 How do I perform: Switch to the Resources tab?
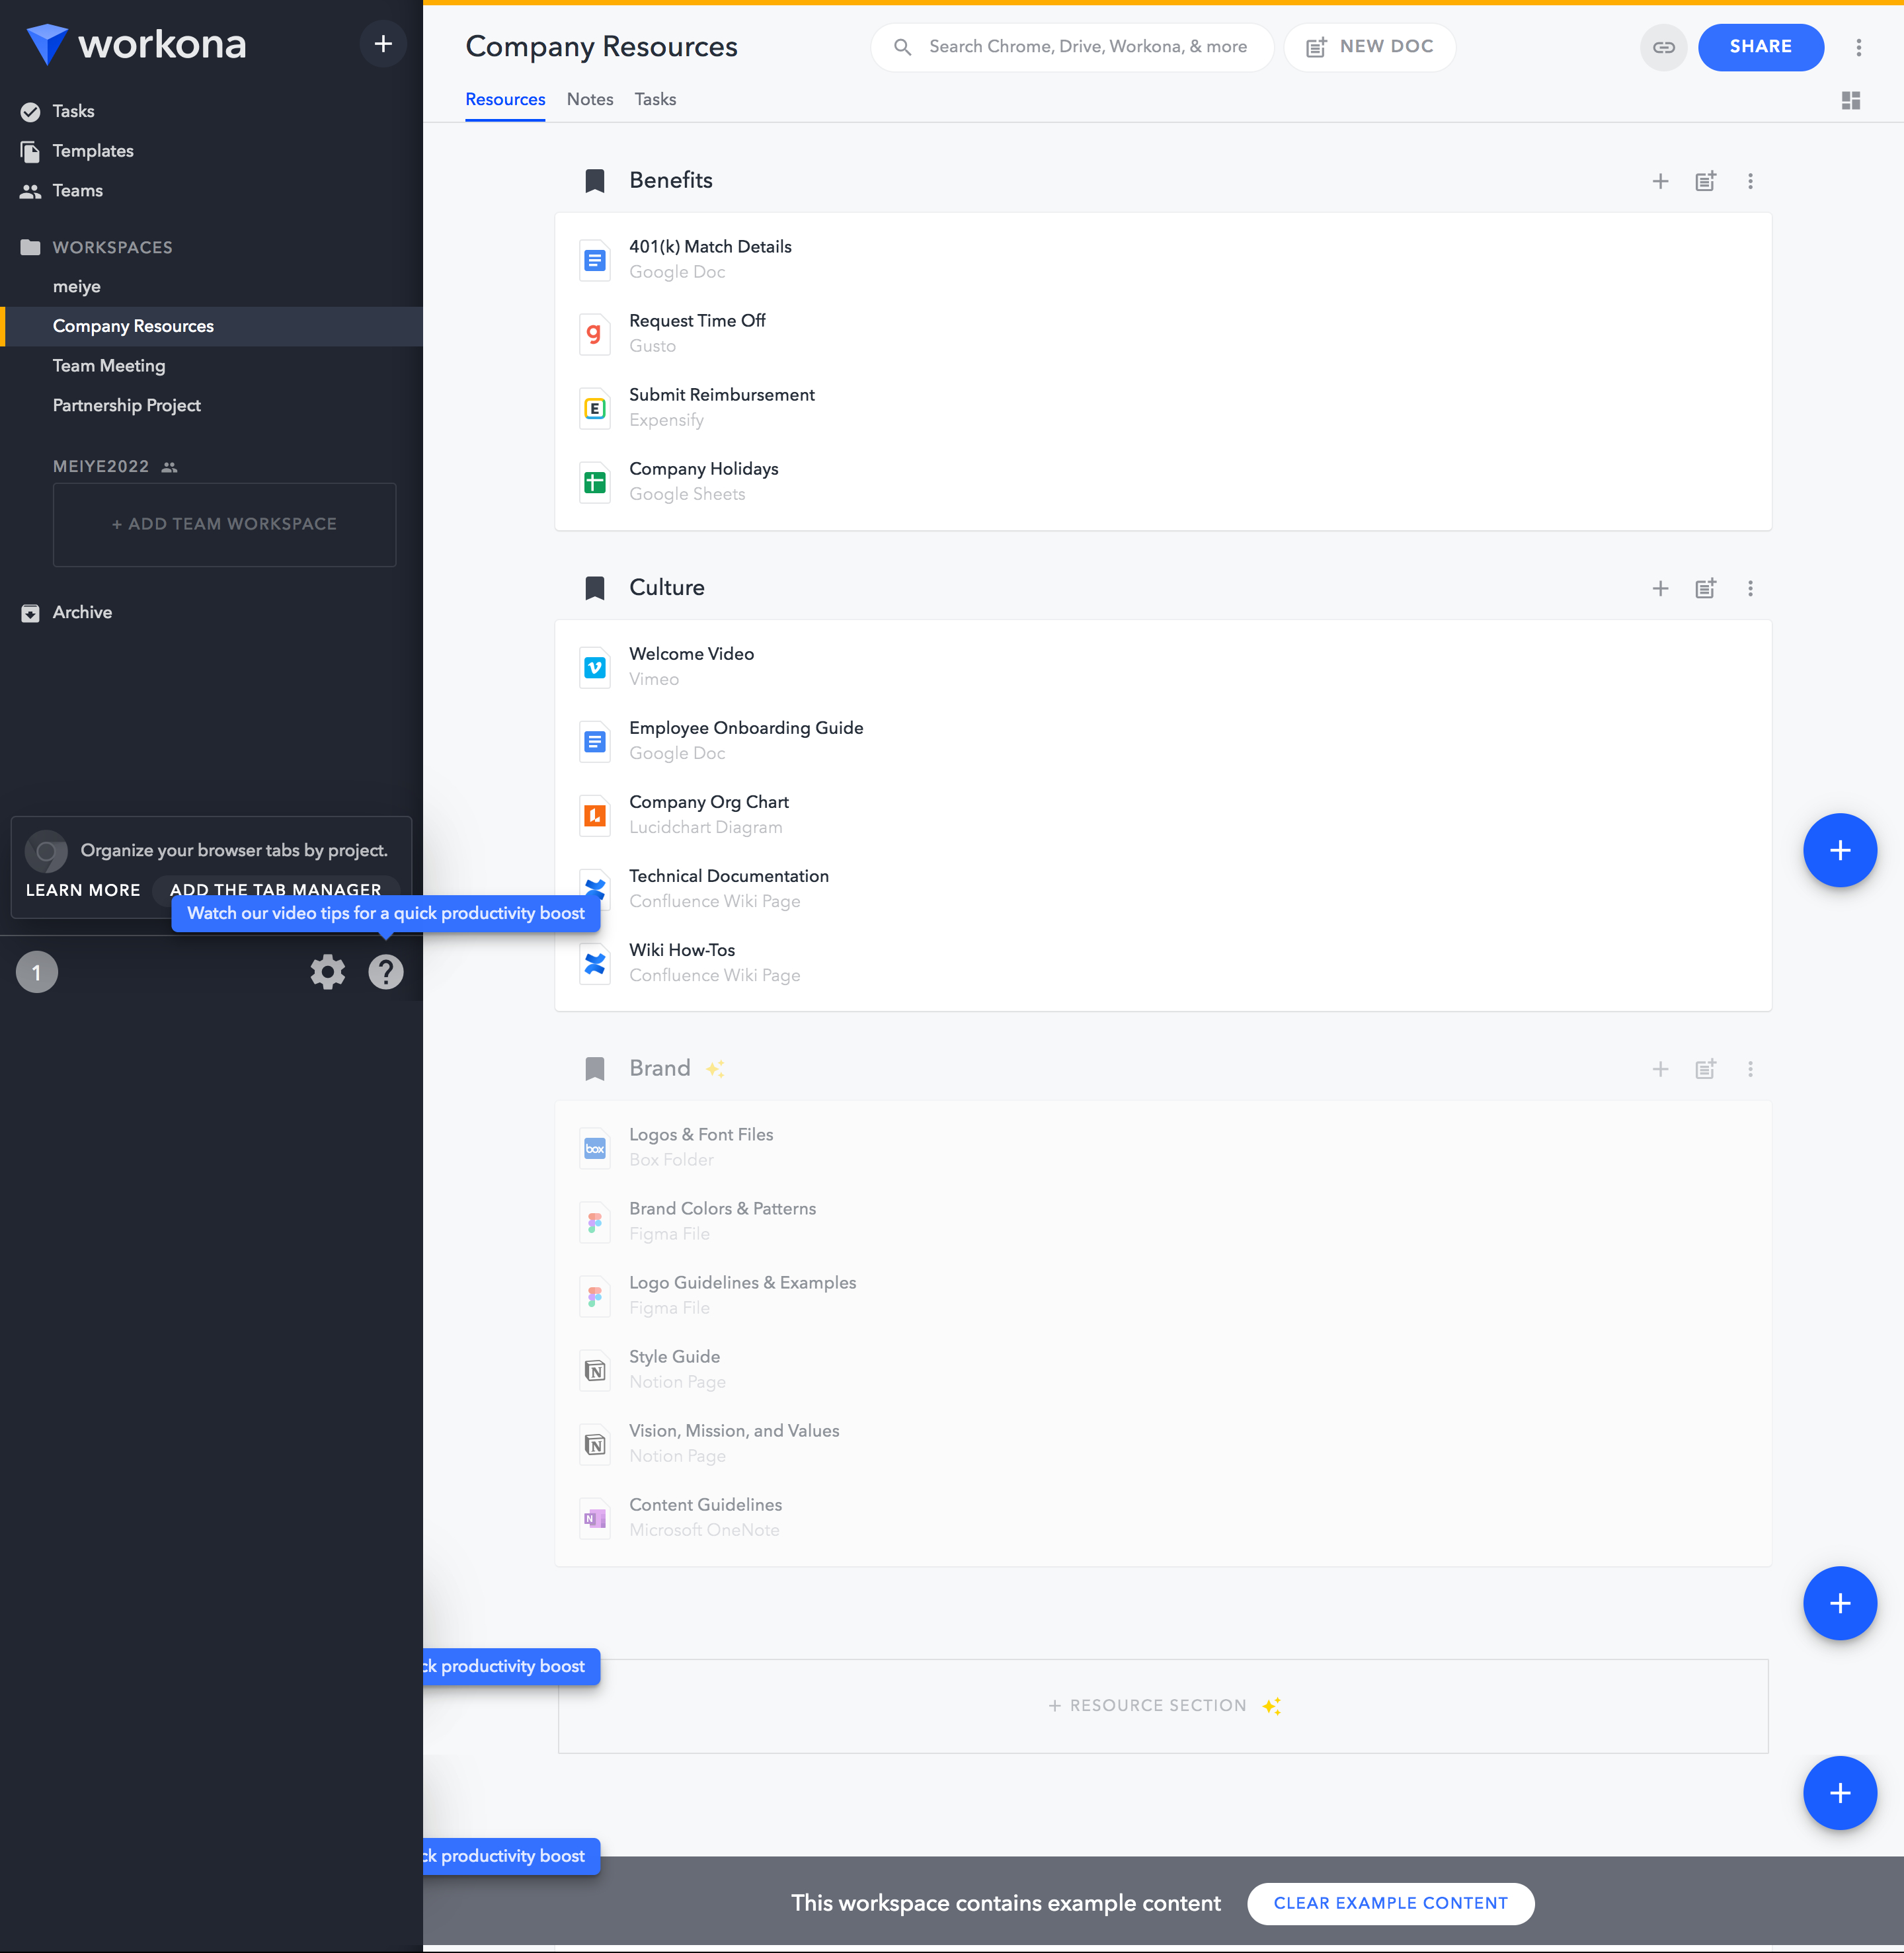coord(505,99)
